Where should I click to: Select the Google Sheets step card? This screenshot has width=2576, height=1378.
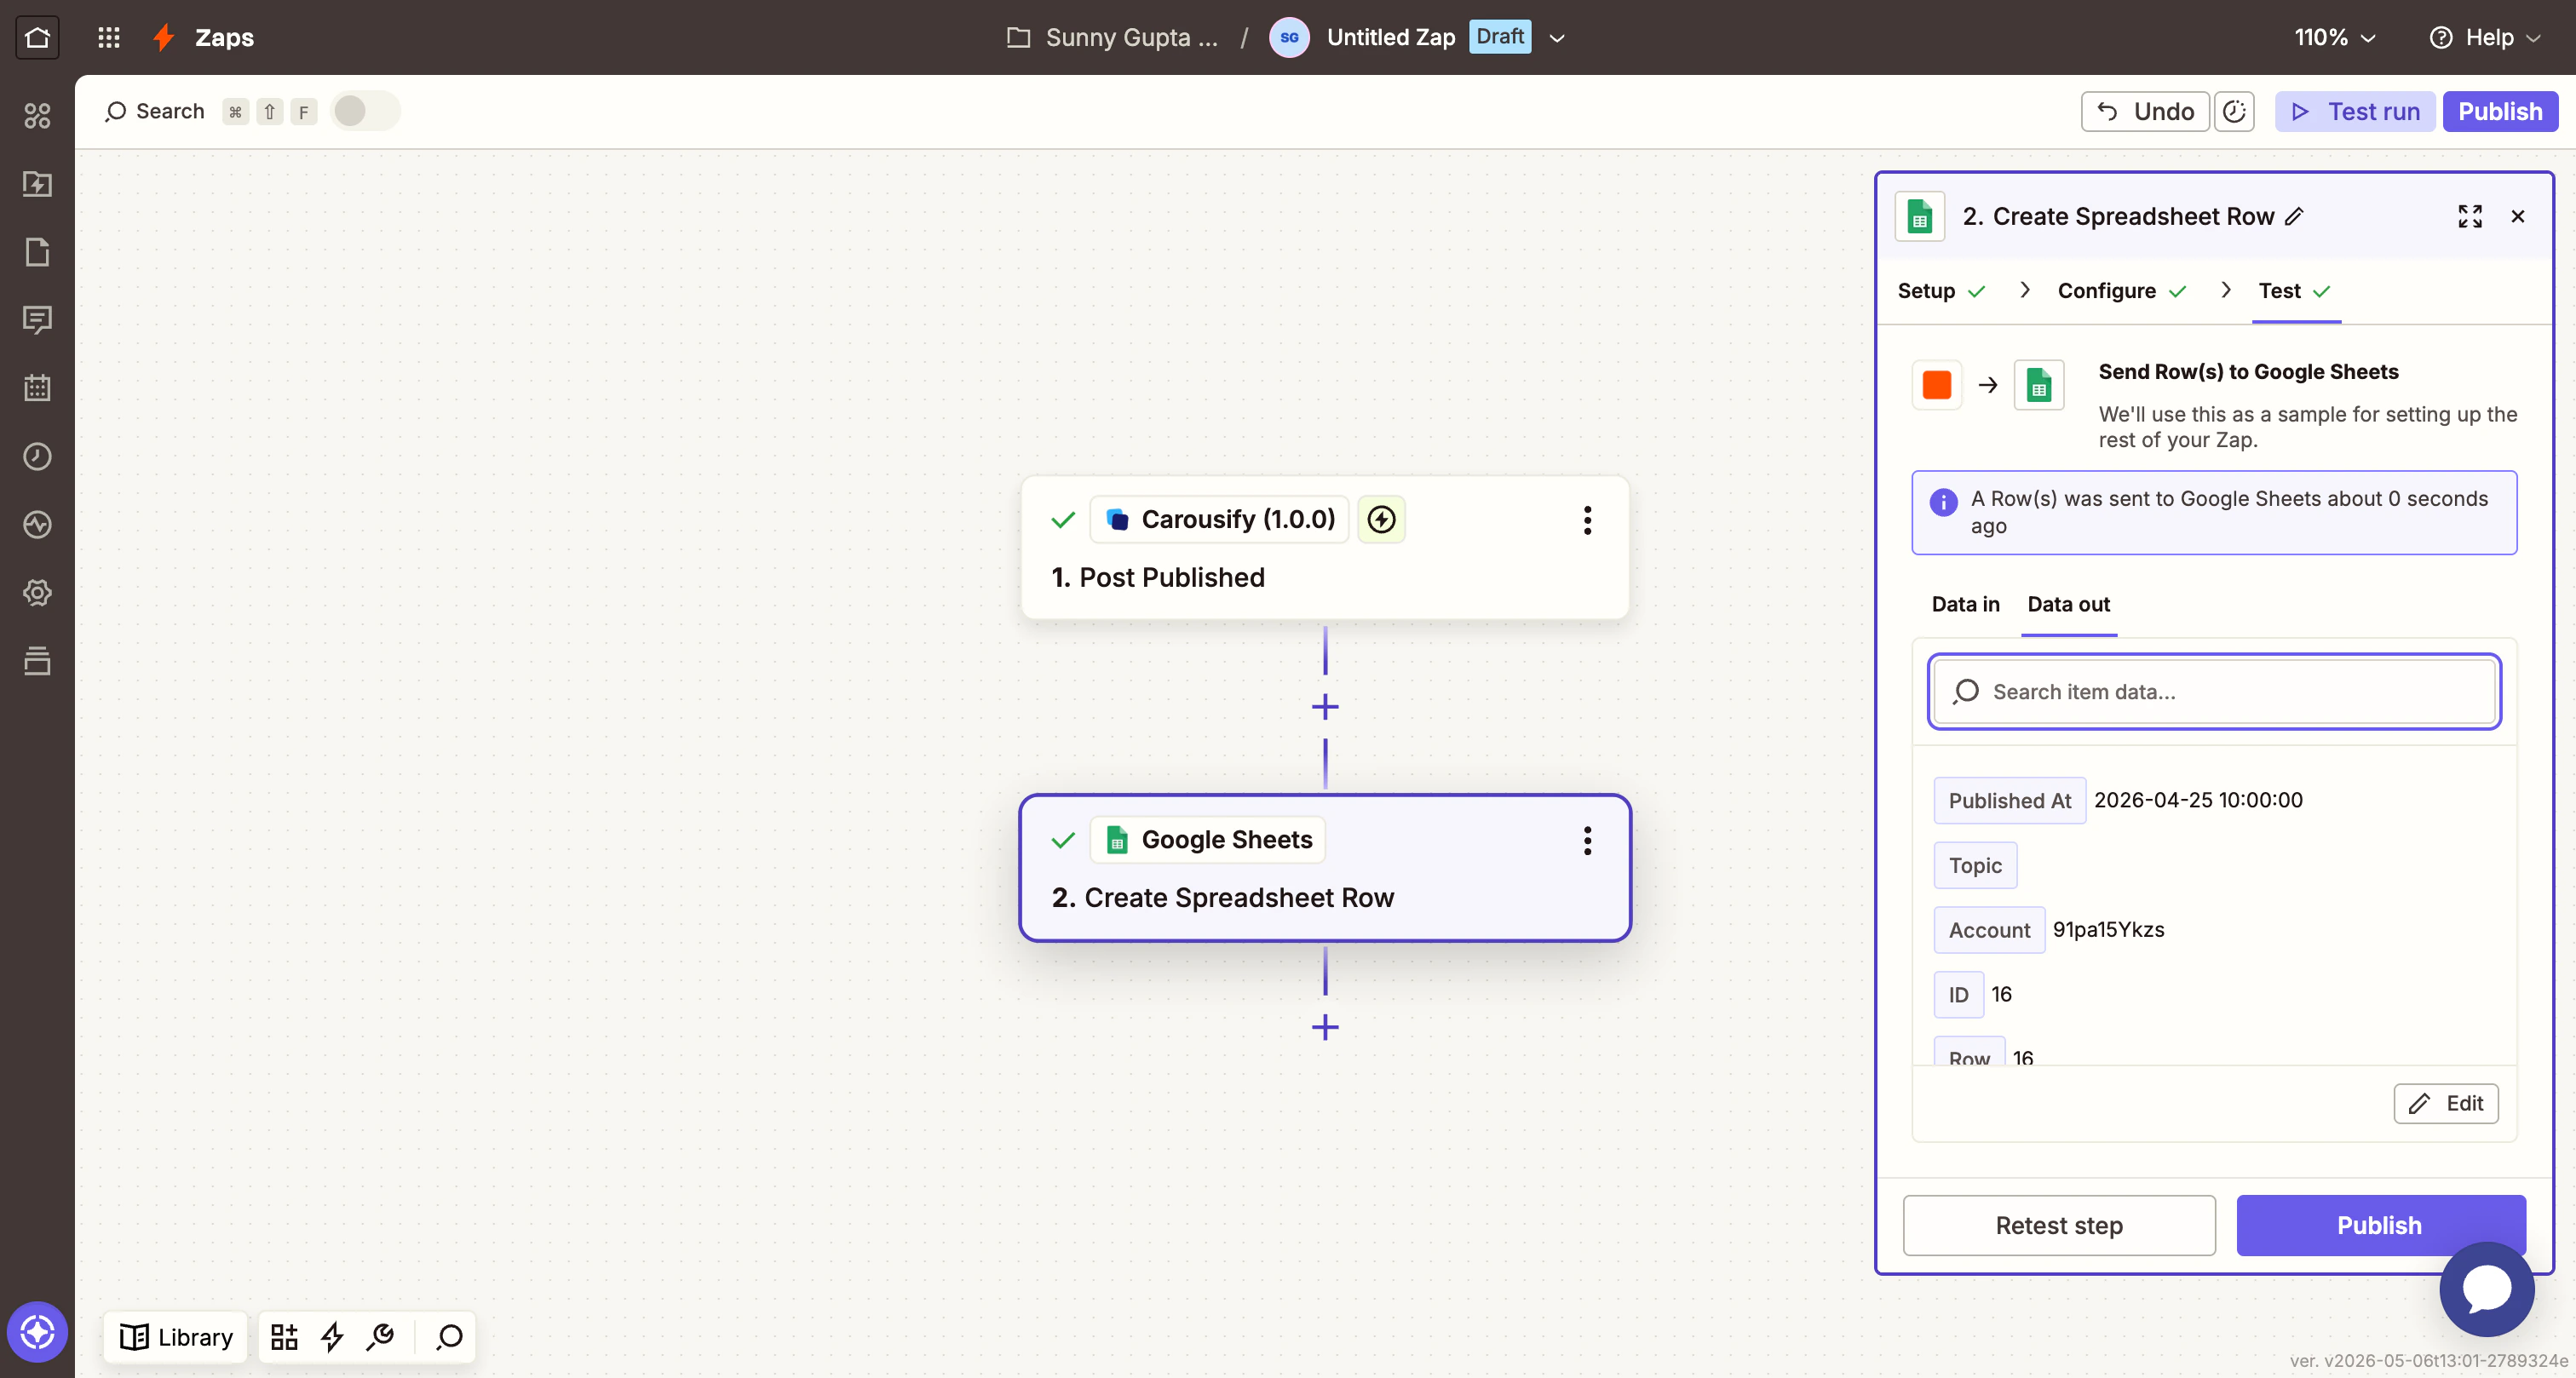[x=1325, y=868]
